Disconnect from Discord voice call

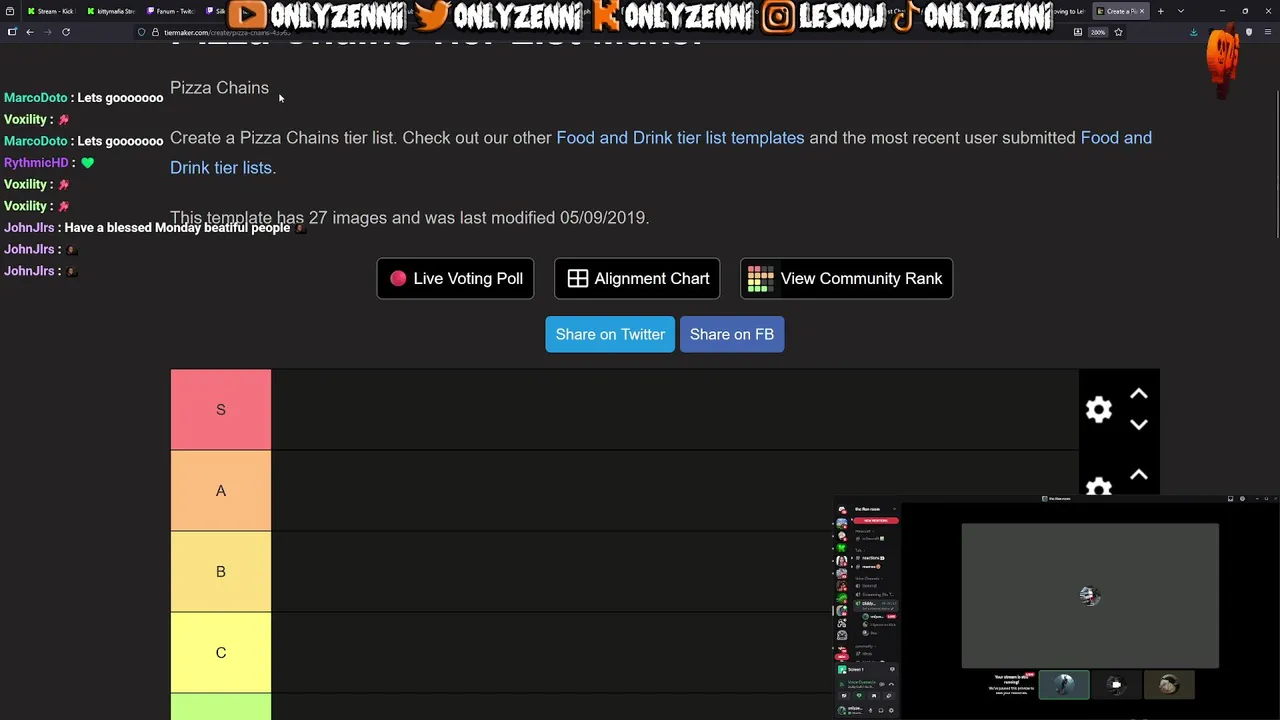pos(891,685)
